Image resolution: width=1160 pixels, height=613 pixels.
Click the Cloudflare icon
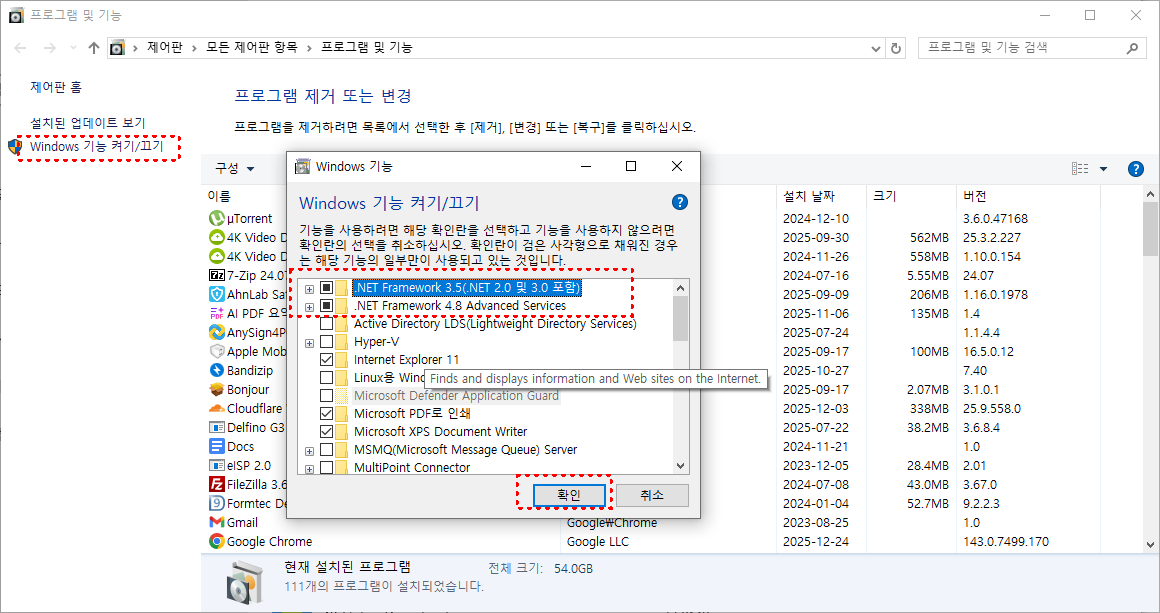(217, 408)
